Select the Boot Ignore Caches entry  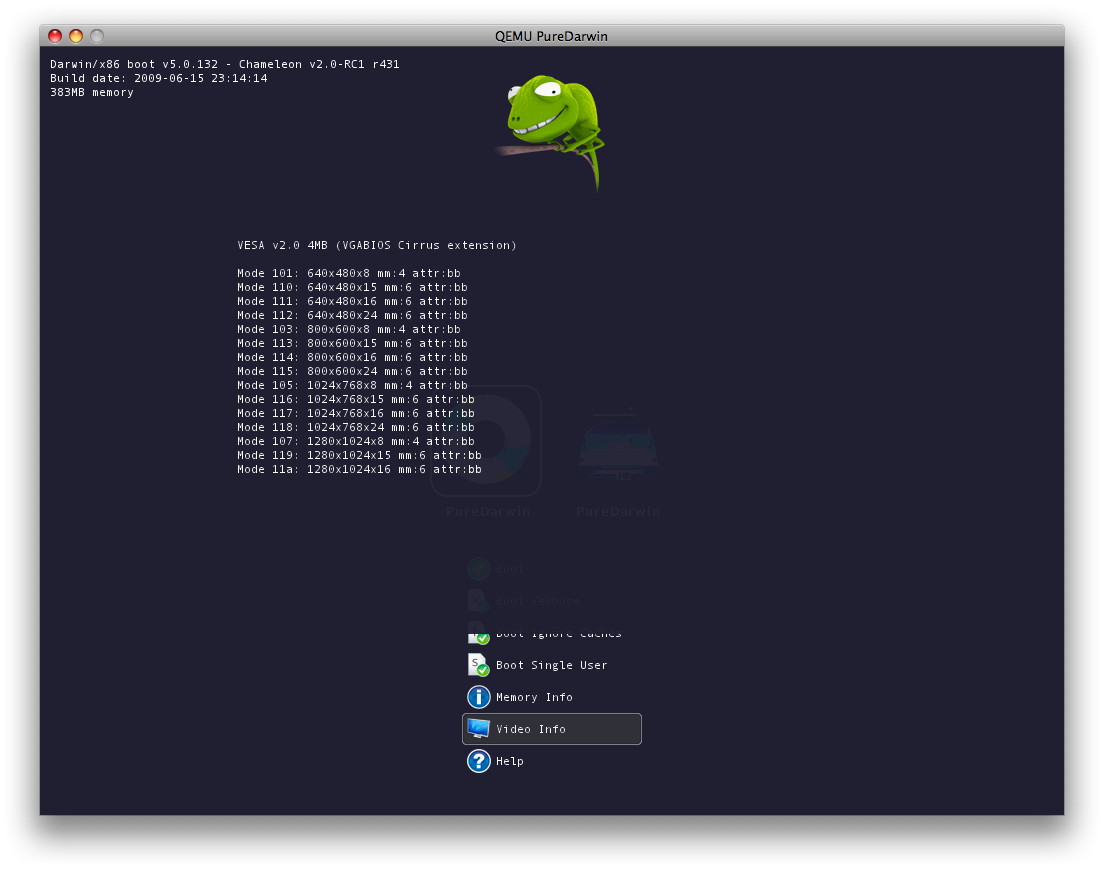551,633
